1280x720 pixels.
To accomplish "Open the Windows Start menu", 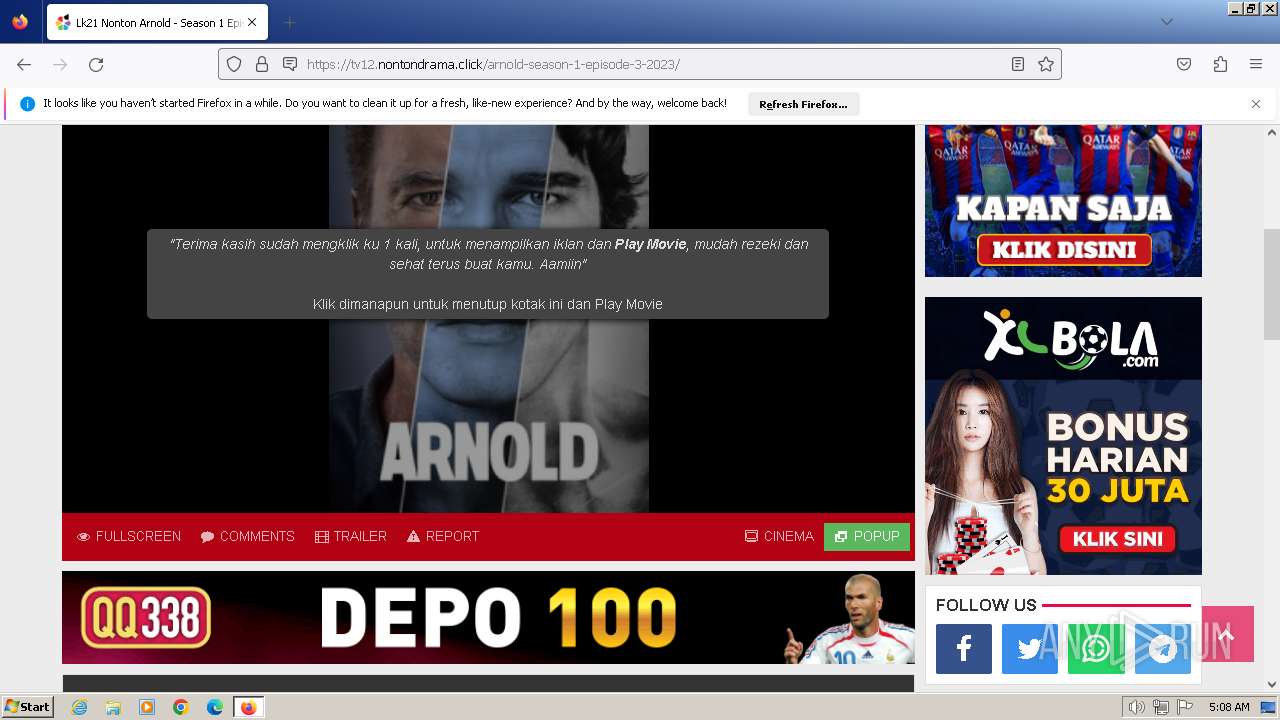I will click(27, 707).
